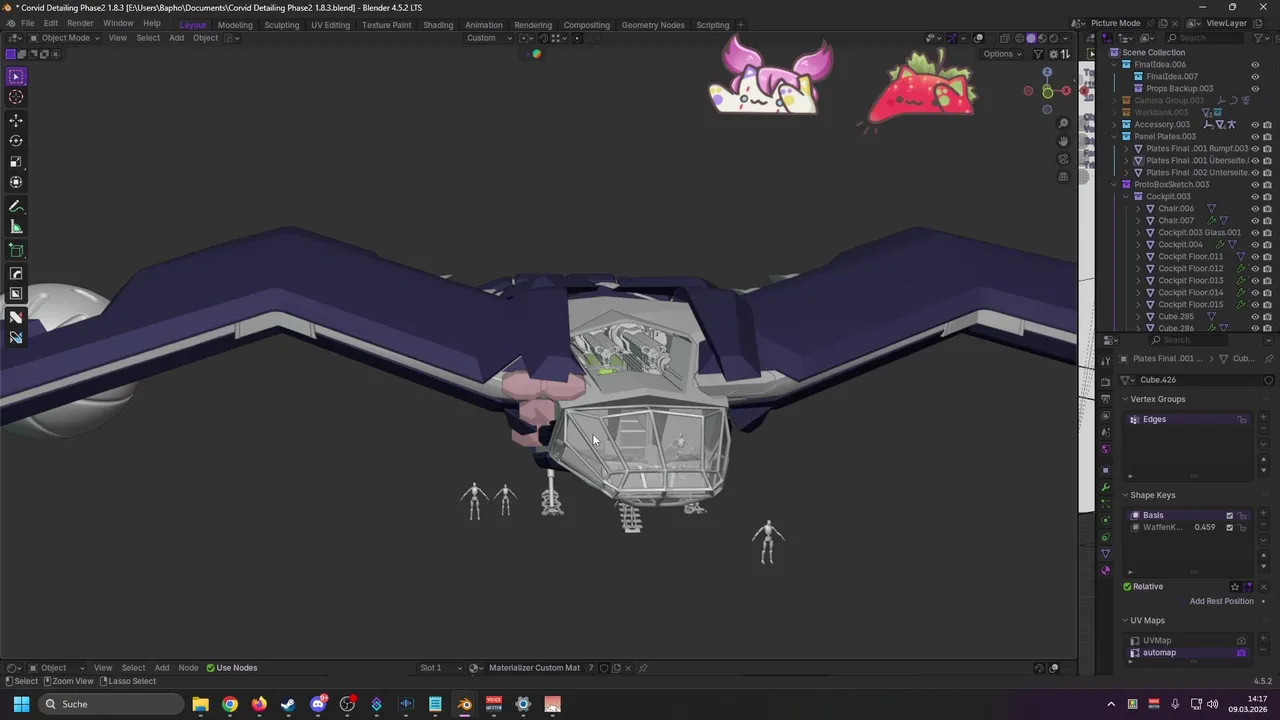This screenshot has width=1280, height=720.
Task: Add a new vertex group with plus
Action: point(1263,417)
